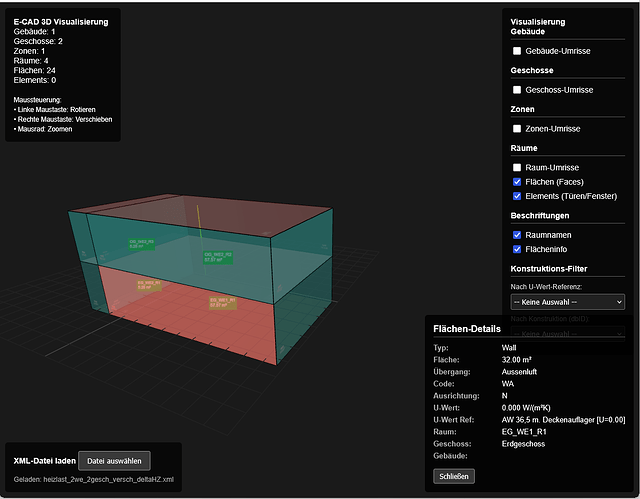Screen dimensions: 640x499
Task: Uncheck the Flächen (Faces) checkbox
Action: [517, 182]
